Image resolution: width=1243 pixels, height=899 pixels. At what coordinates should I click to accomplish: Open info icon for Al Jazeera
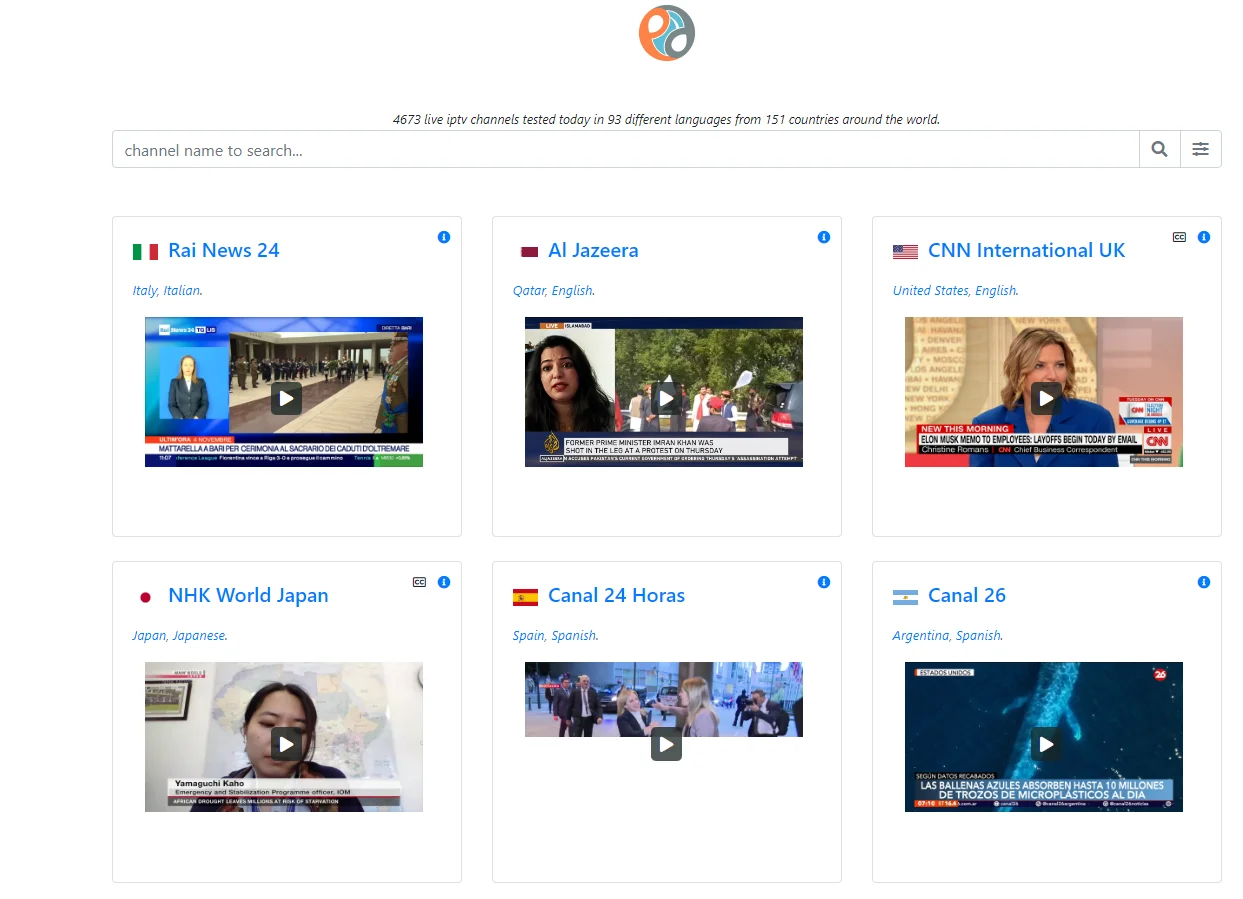(x=824, y=237)
